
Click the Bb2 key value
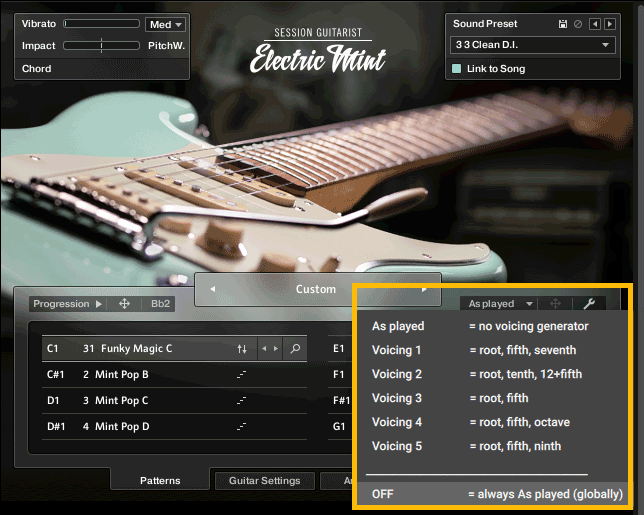pos(160,304)
